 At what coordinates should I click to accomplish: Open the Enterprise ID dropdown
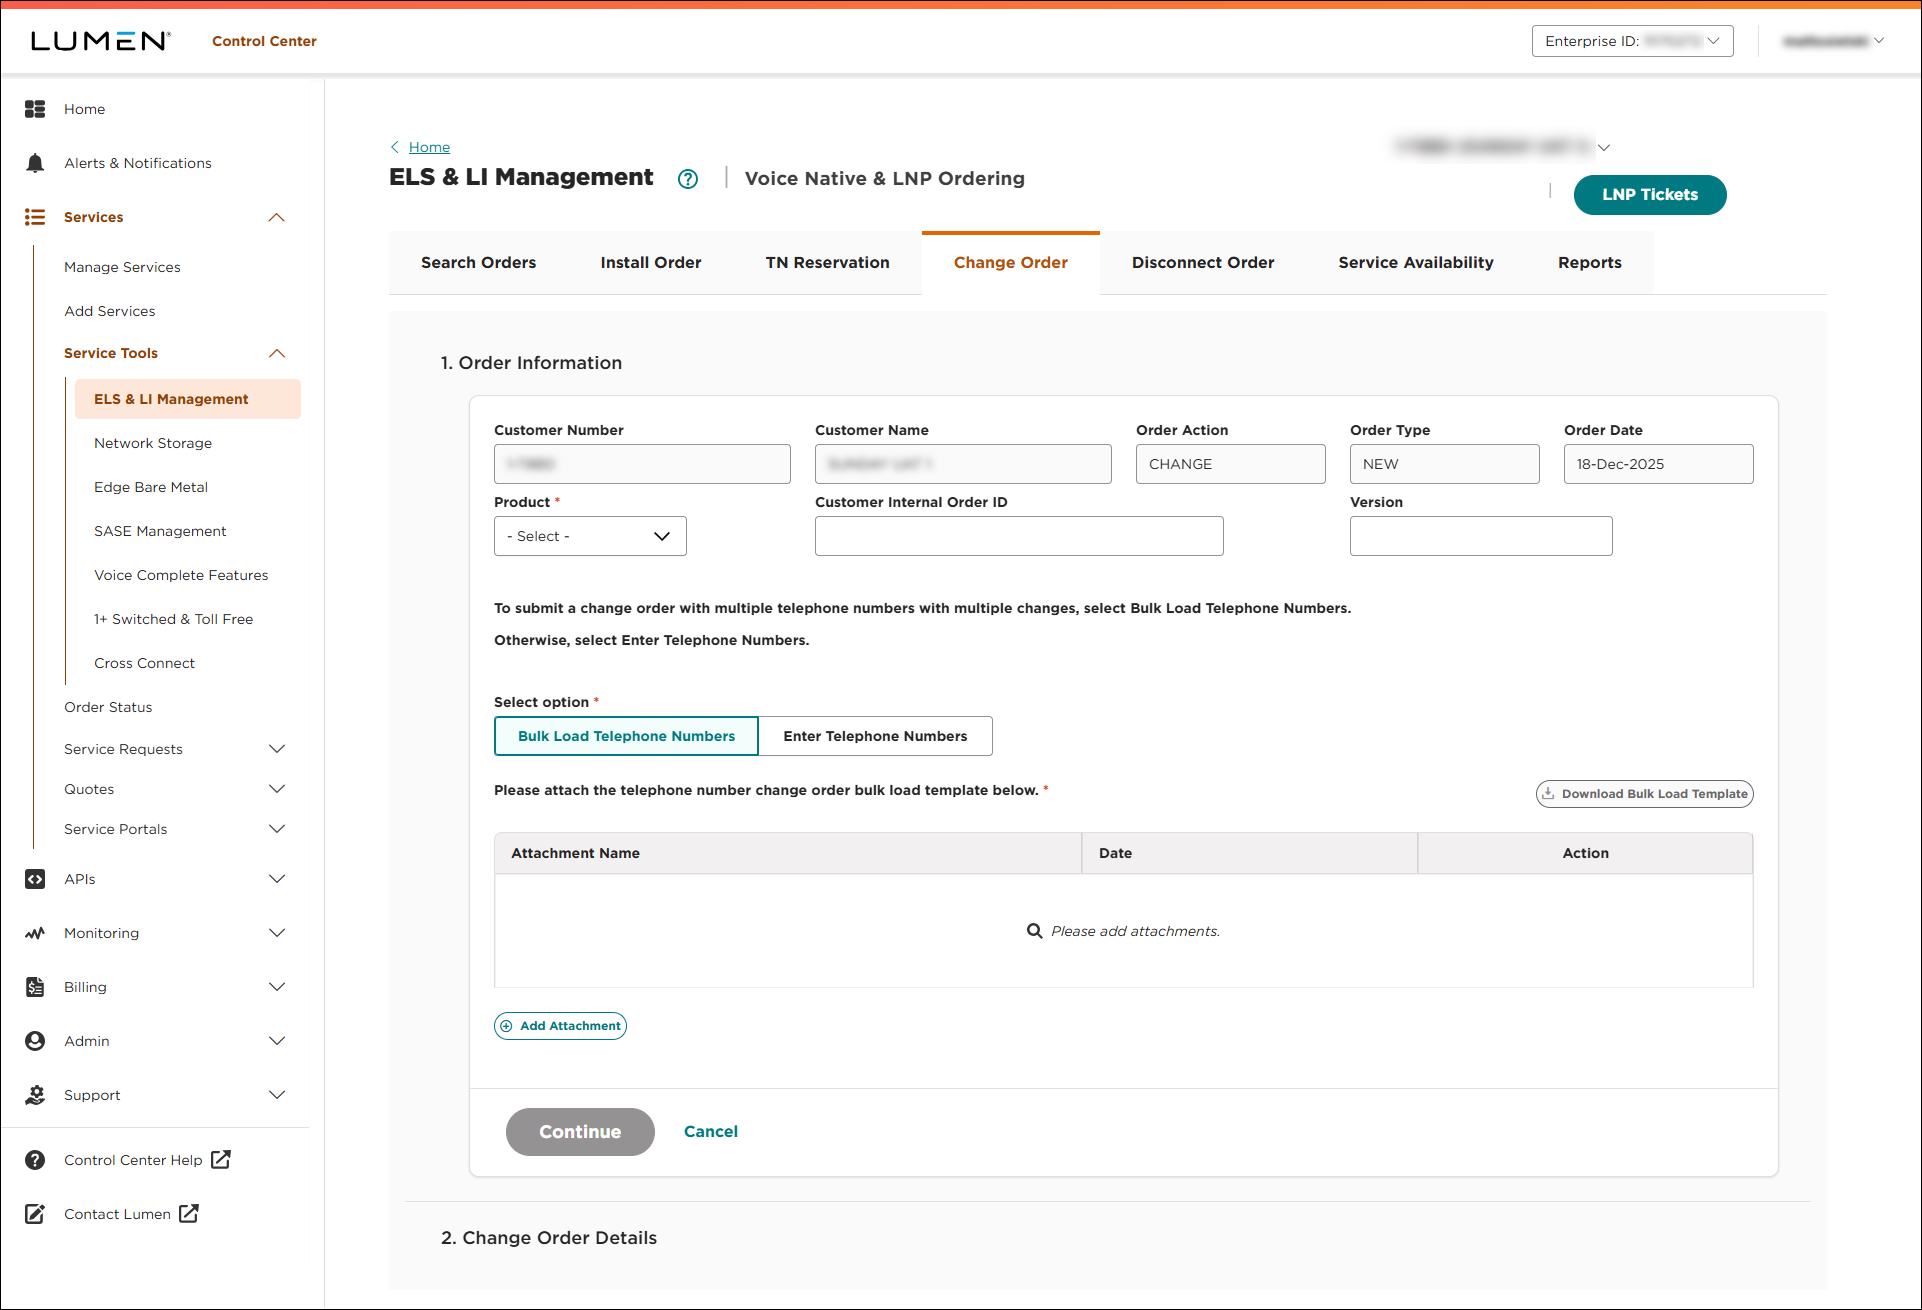coord(1632,41)
